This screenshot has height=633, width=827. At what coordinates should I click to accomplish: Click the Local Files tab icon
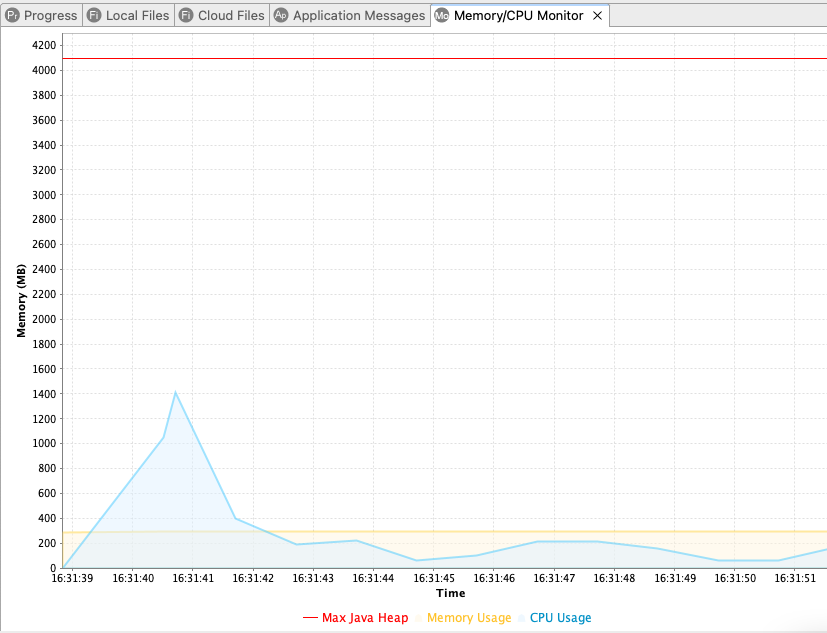(94, 16)
